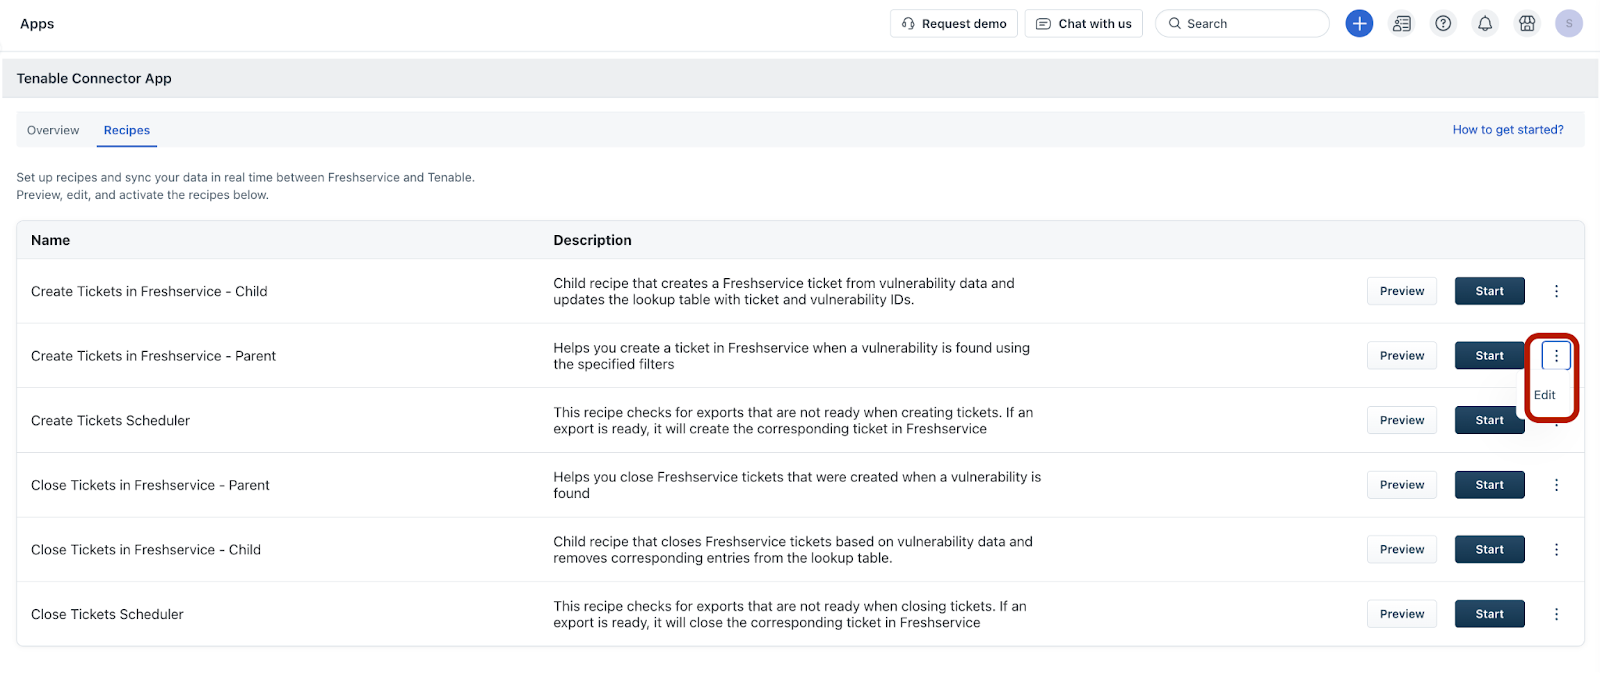Click the Apps page heading
Screen dimensions: 1600x673
click(37, 23)
